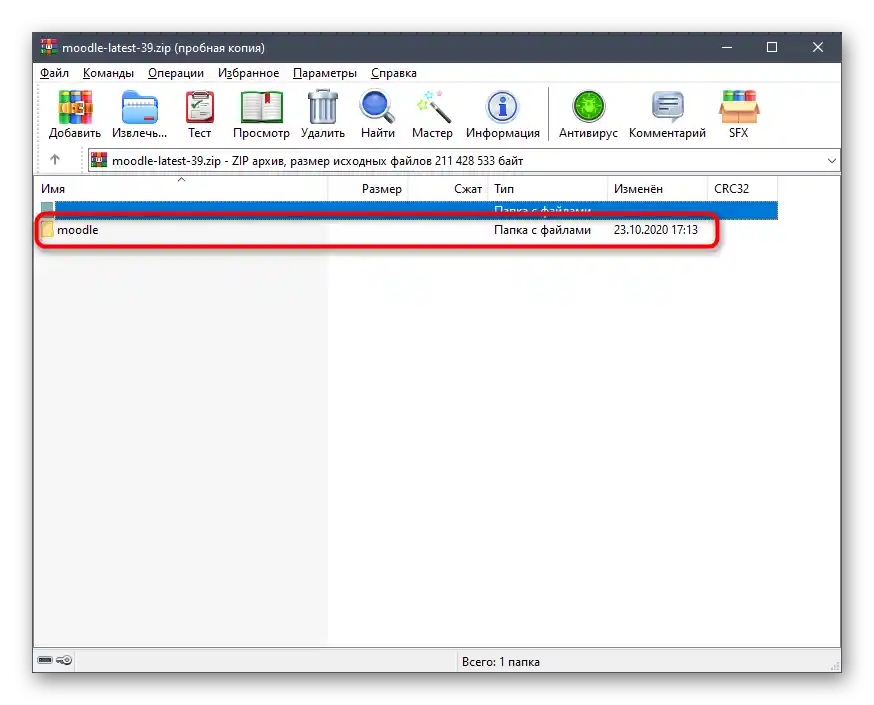
Task: Open the Просмотр (View) book icon
Action: (261, 107)
